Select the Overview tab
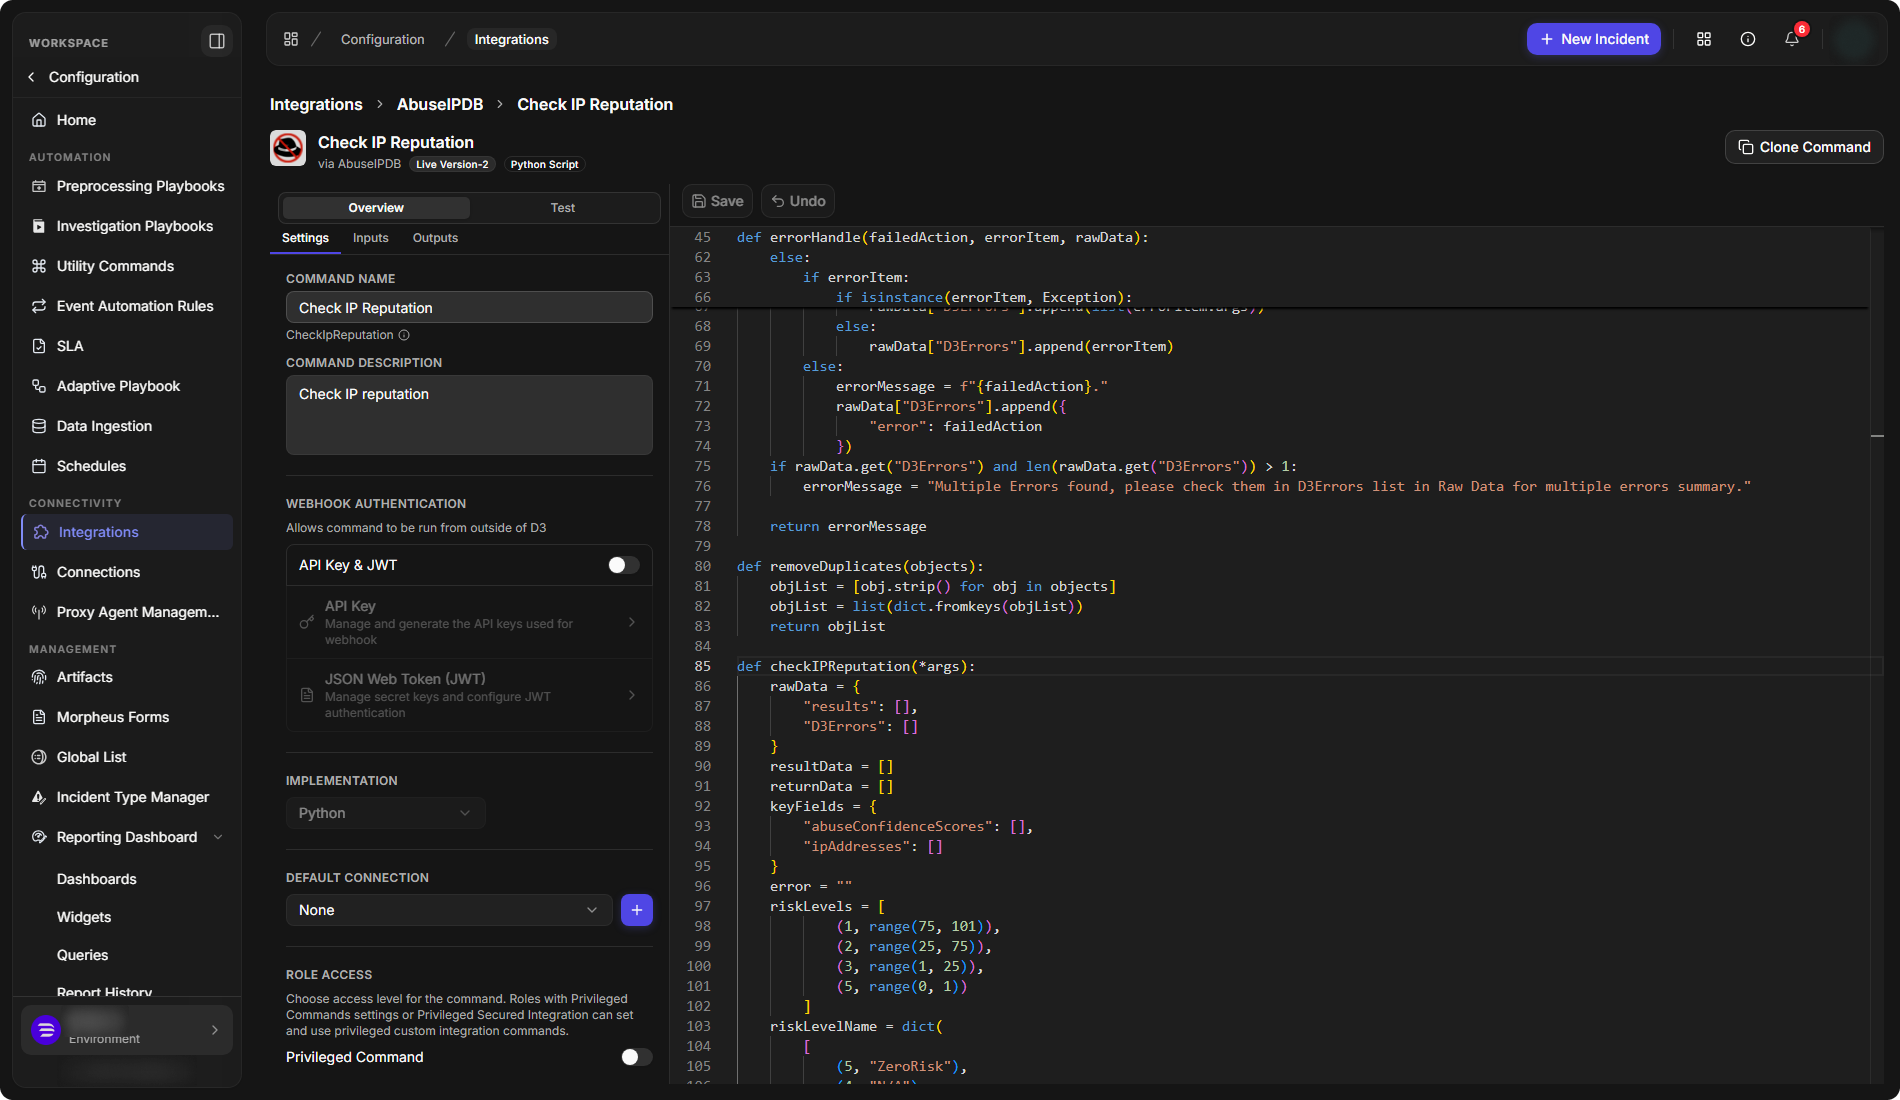 click(376, 208)
